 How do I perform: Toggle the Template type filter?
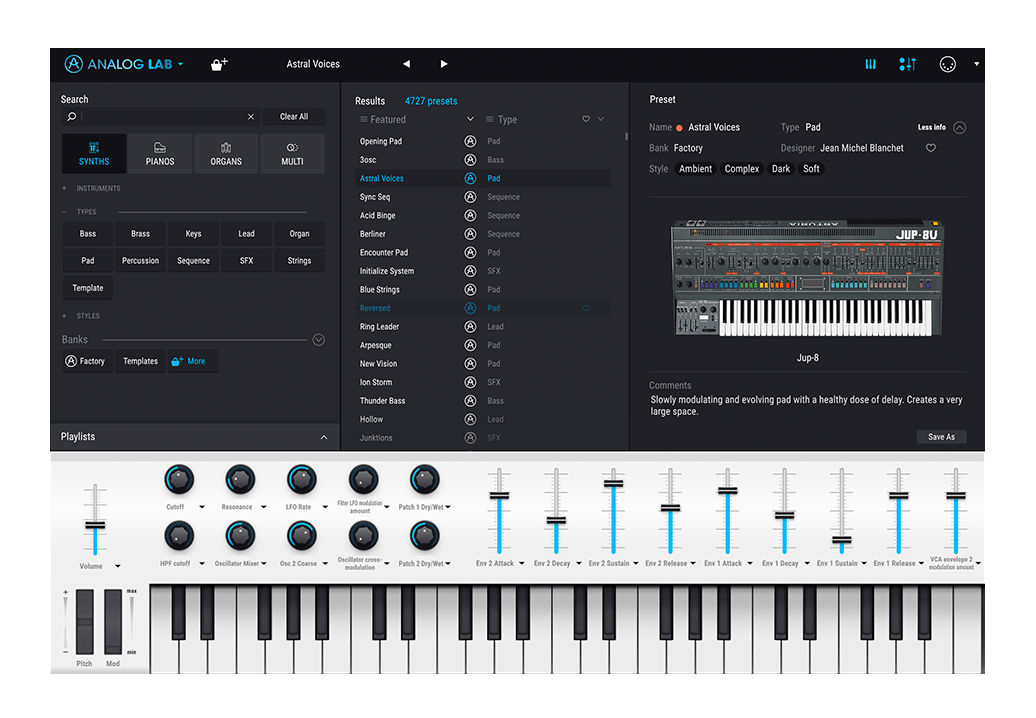point(88,288)
